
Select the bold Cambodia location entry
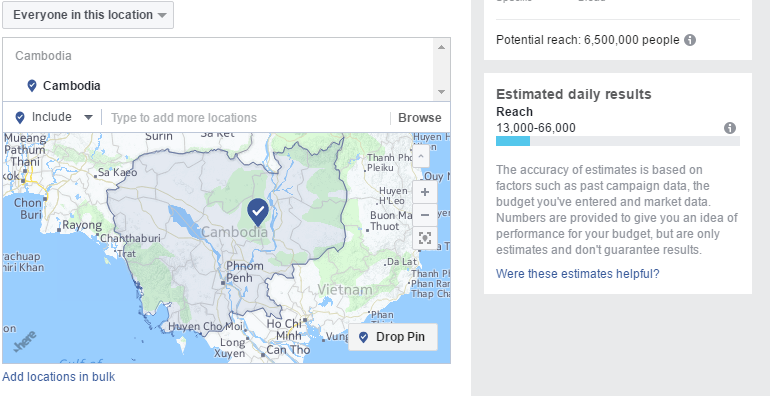tap(72, 86)
